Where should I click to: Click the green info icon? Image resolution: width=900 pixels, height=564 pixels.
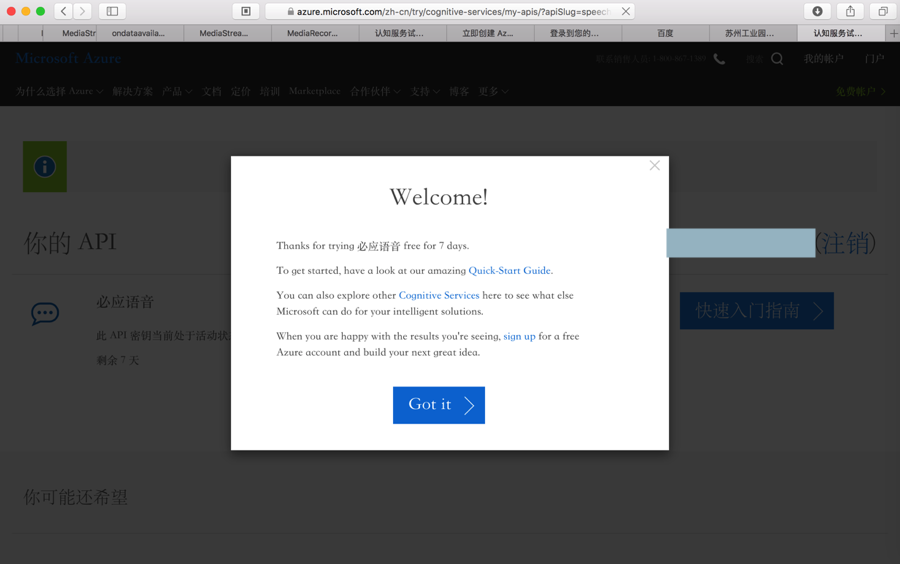[x=45, y=167]
